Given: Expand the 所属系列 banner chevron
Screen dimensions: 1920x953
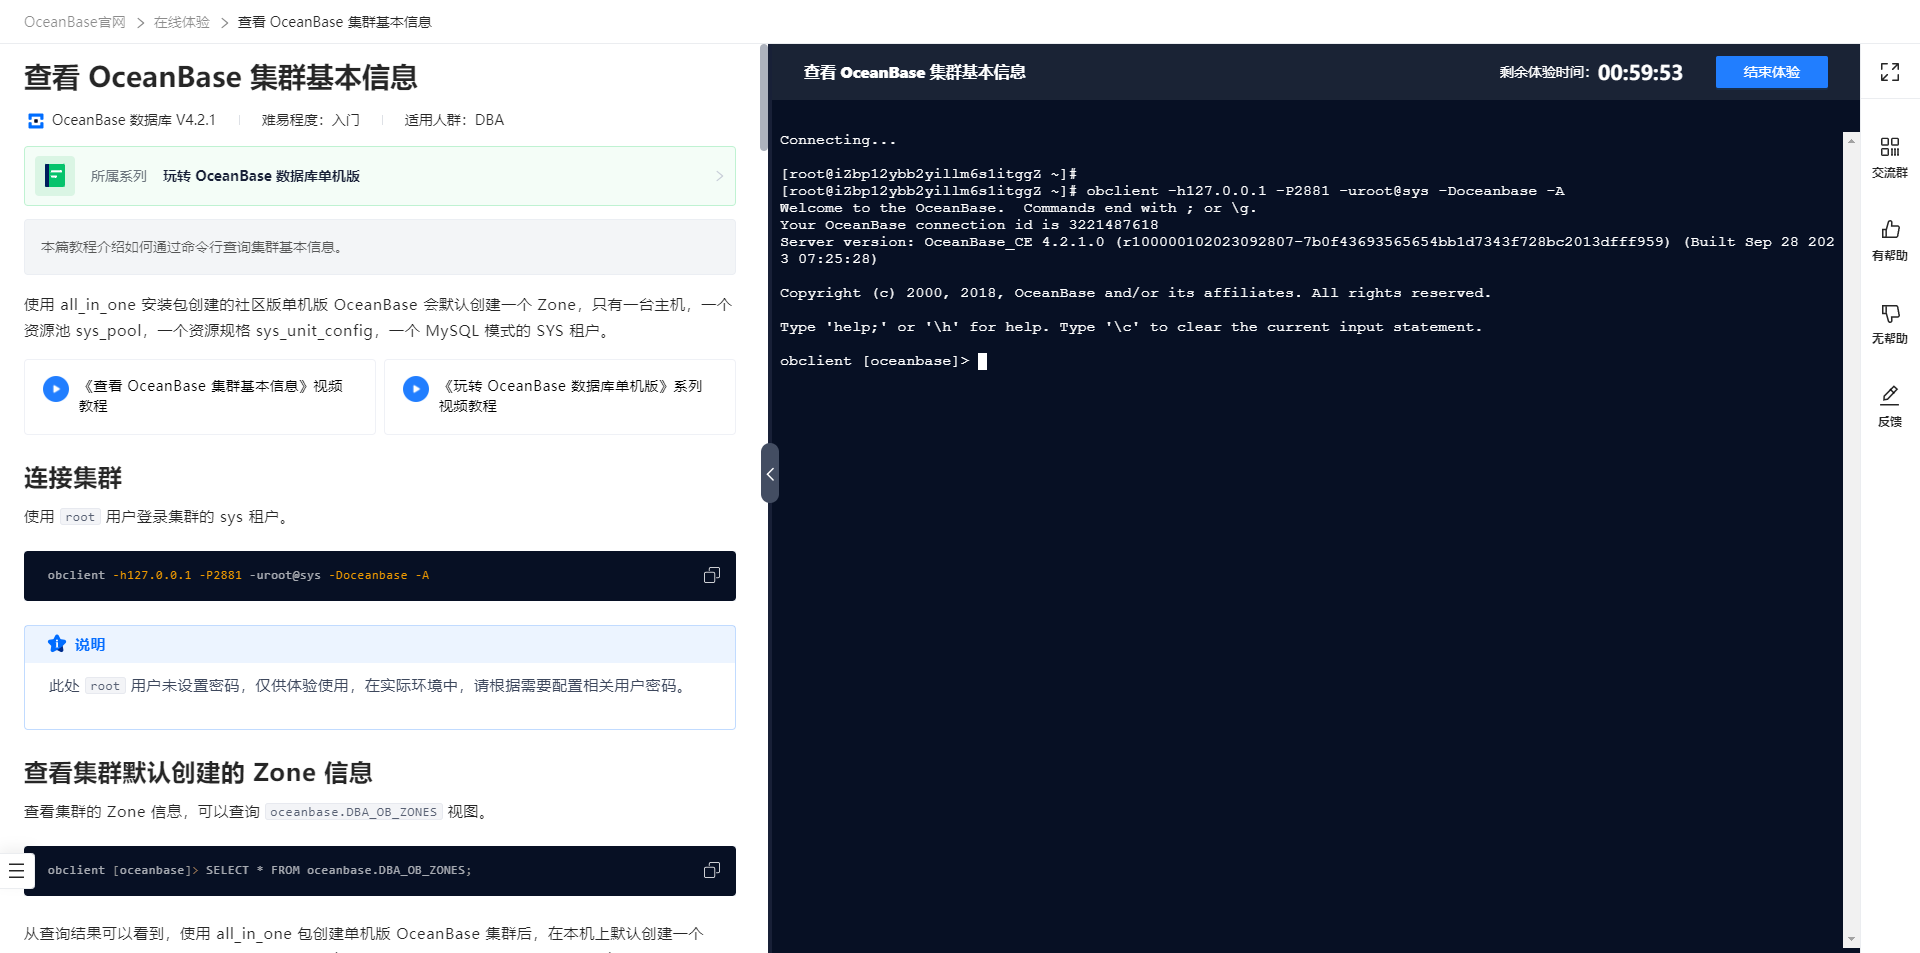Looking at the screenshot, I should (719, 176).
